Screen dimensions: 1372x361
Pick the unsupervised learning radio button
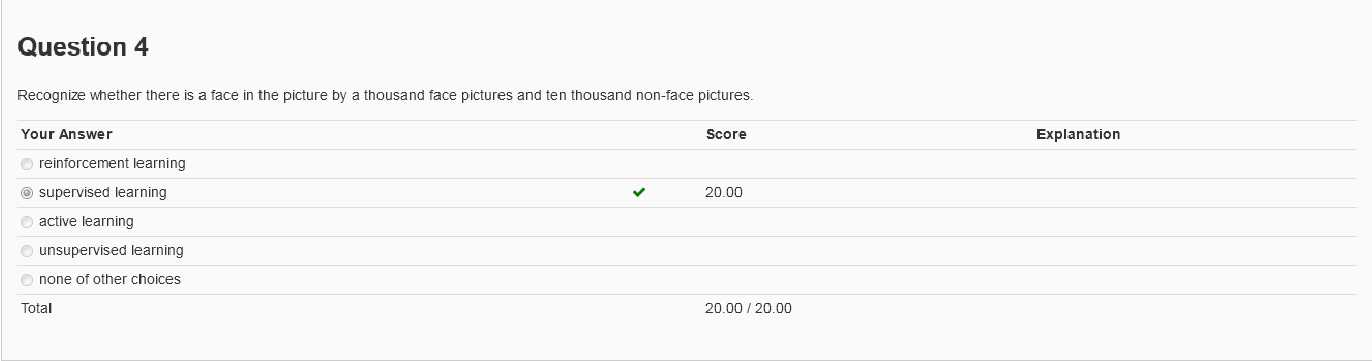(x=27, y=251)
